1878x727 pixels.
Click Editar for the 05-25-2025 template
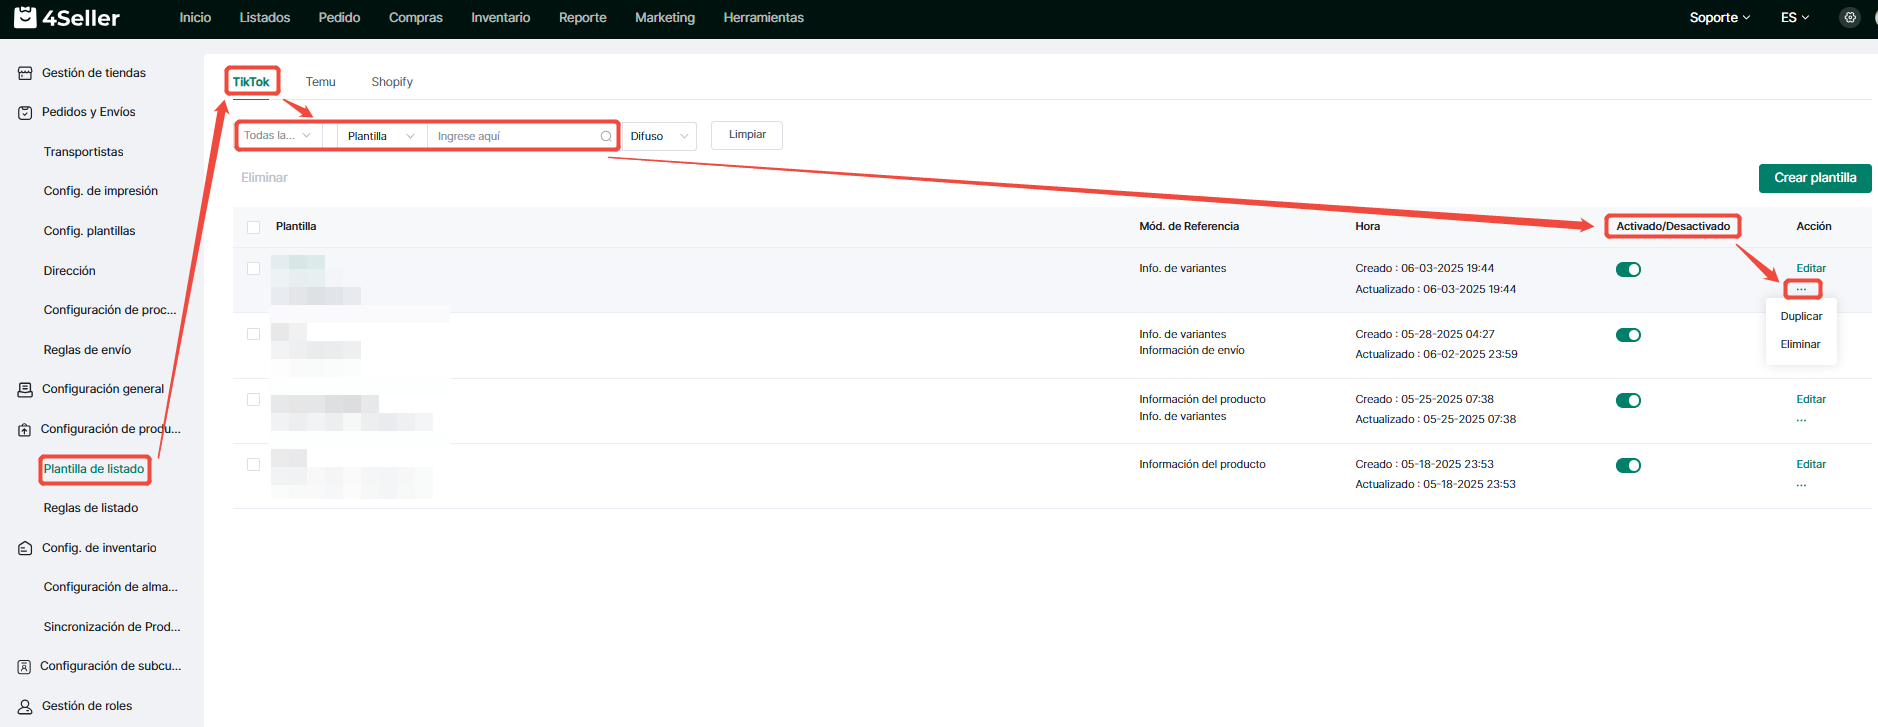point(1811,399)
